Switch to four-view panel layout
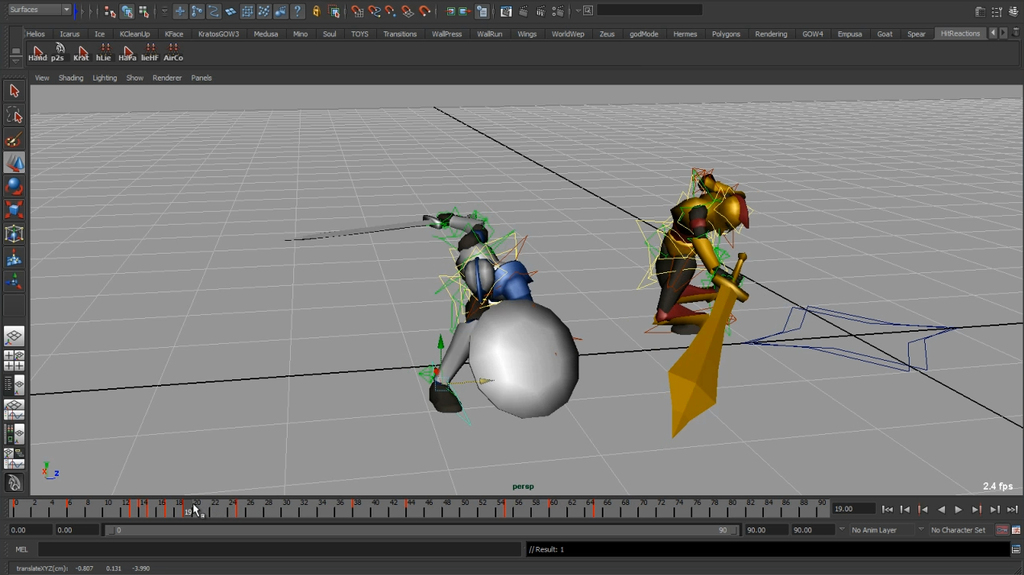Screen dimensions: 1024x575 [x=14, y=361]
